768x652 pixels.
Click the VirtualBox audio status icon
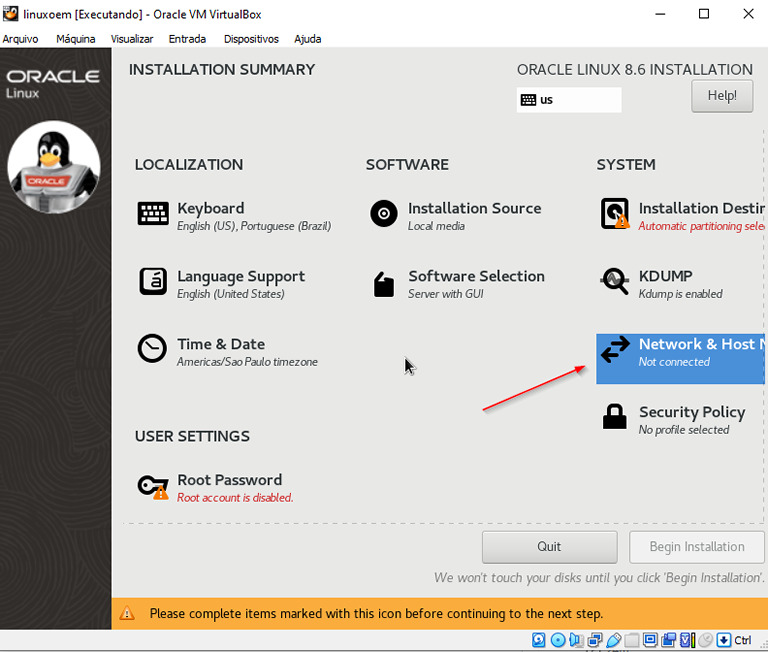pos(576,640)
